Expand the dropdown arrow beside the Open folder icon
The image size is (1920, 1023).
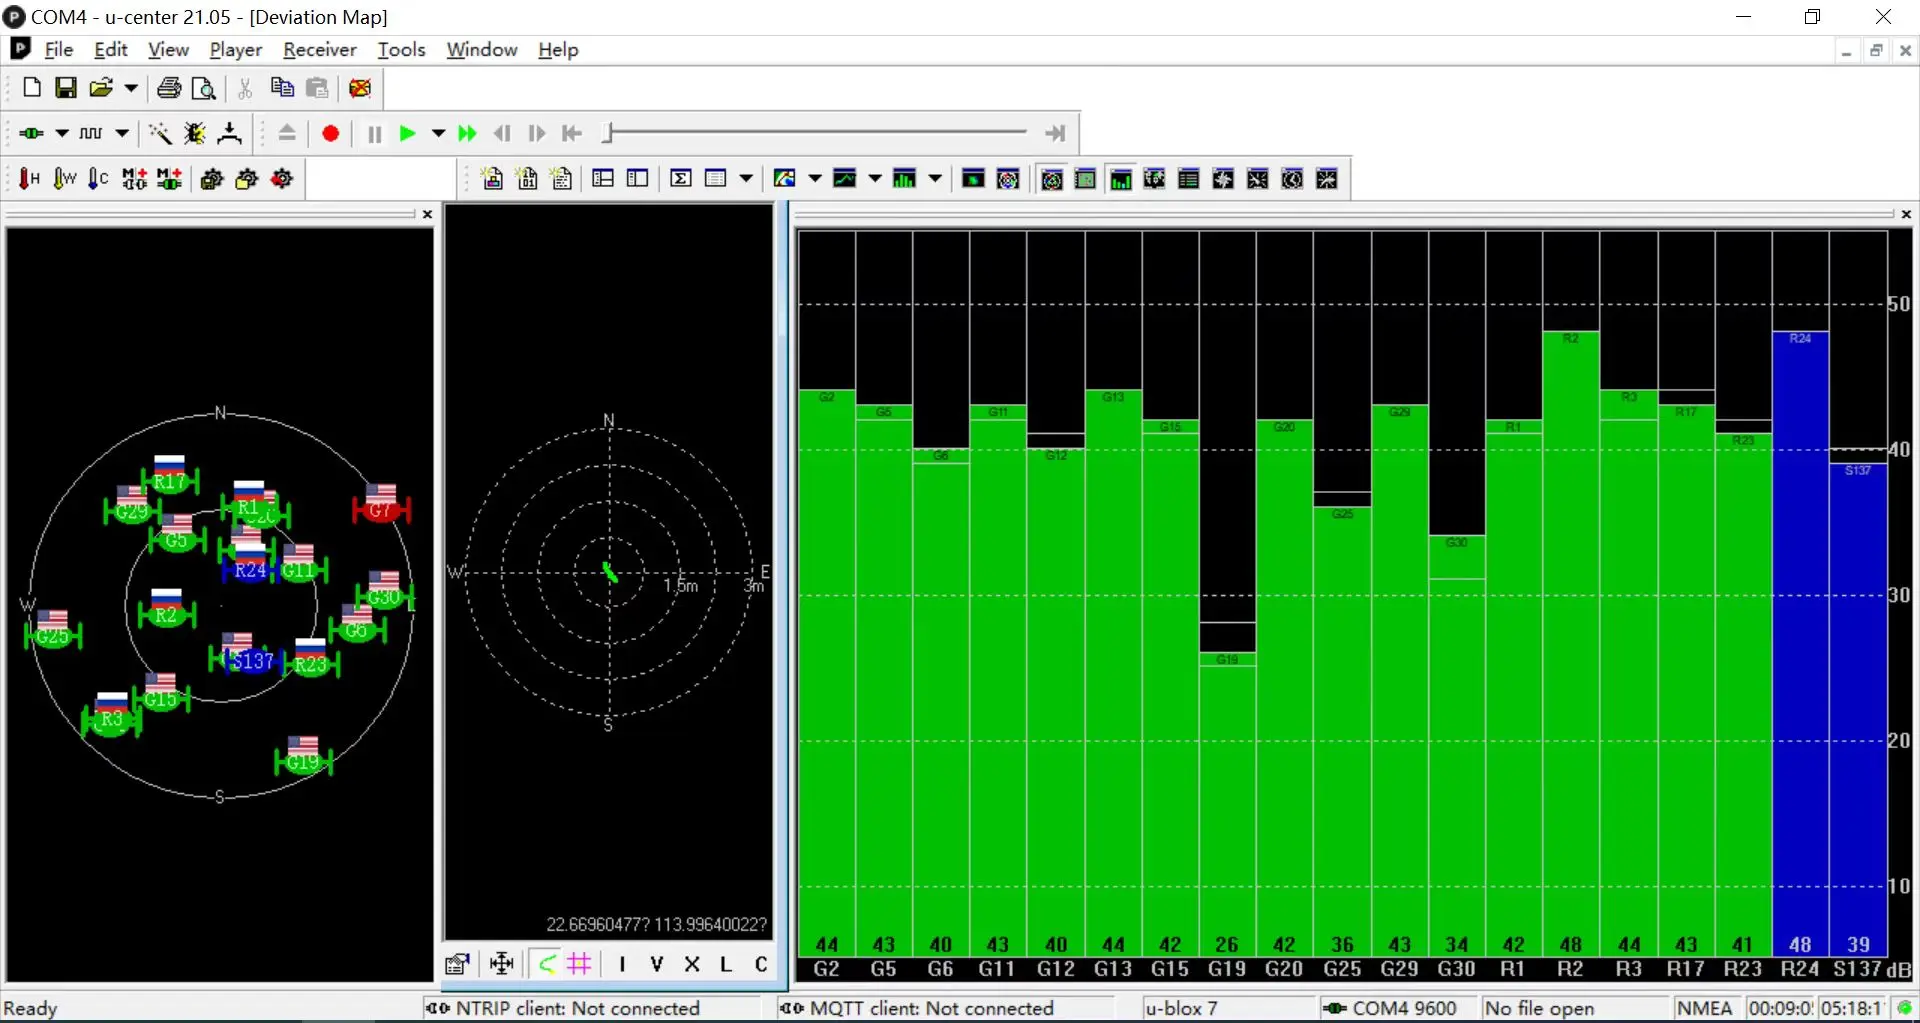[131, 88]
